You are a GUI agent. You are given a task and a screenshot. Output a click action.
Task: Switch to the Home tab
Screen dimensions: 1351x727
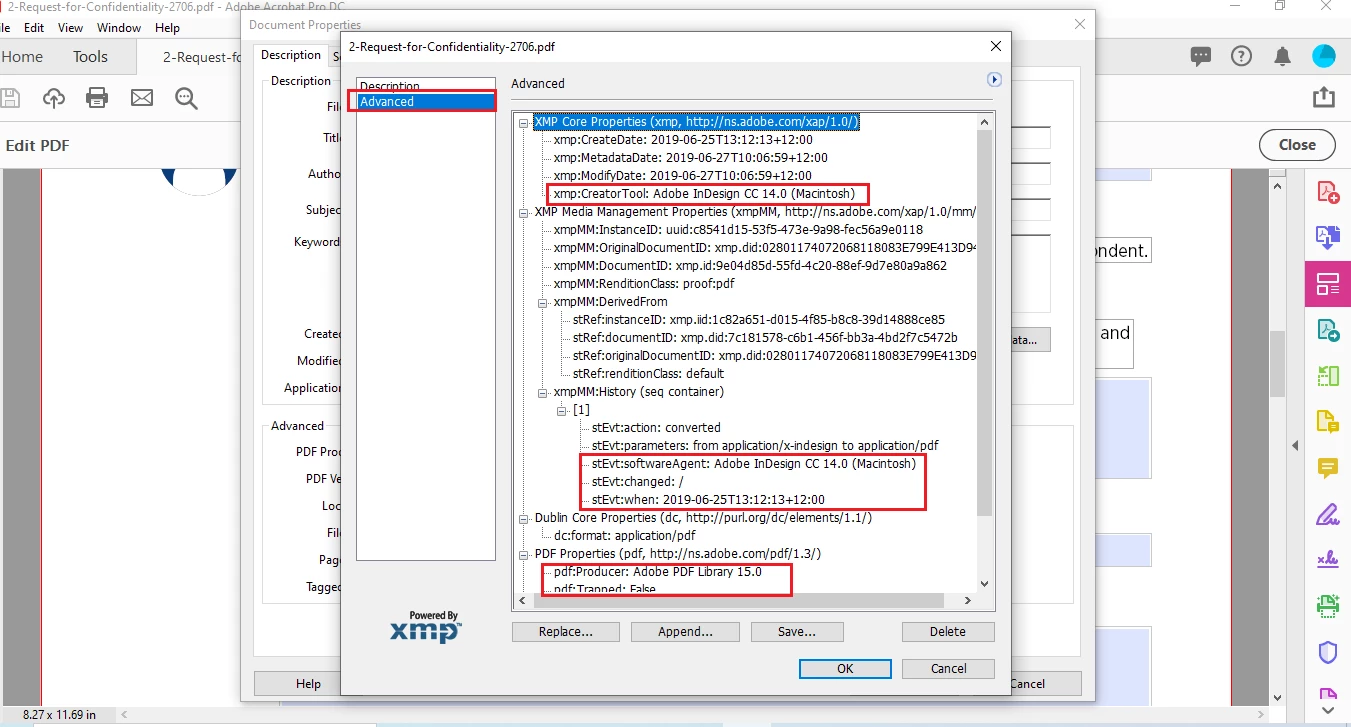click(x=22, y=57)
